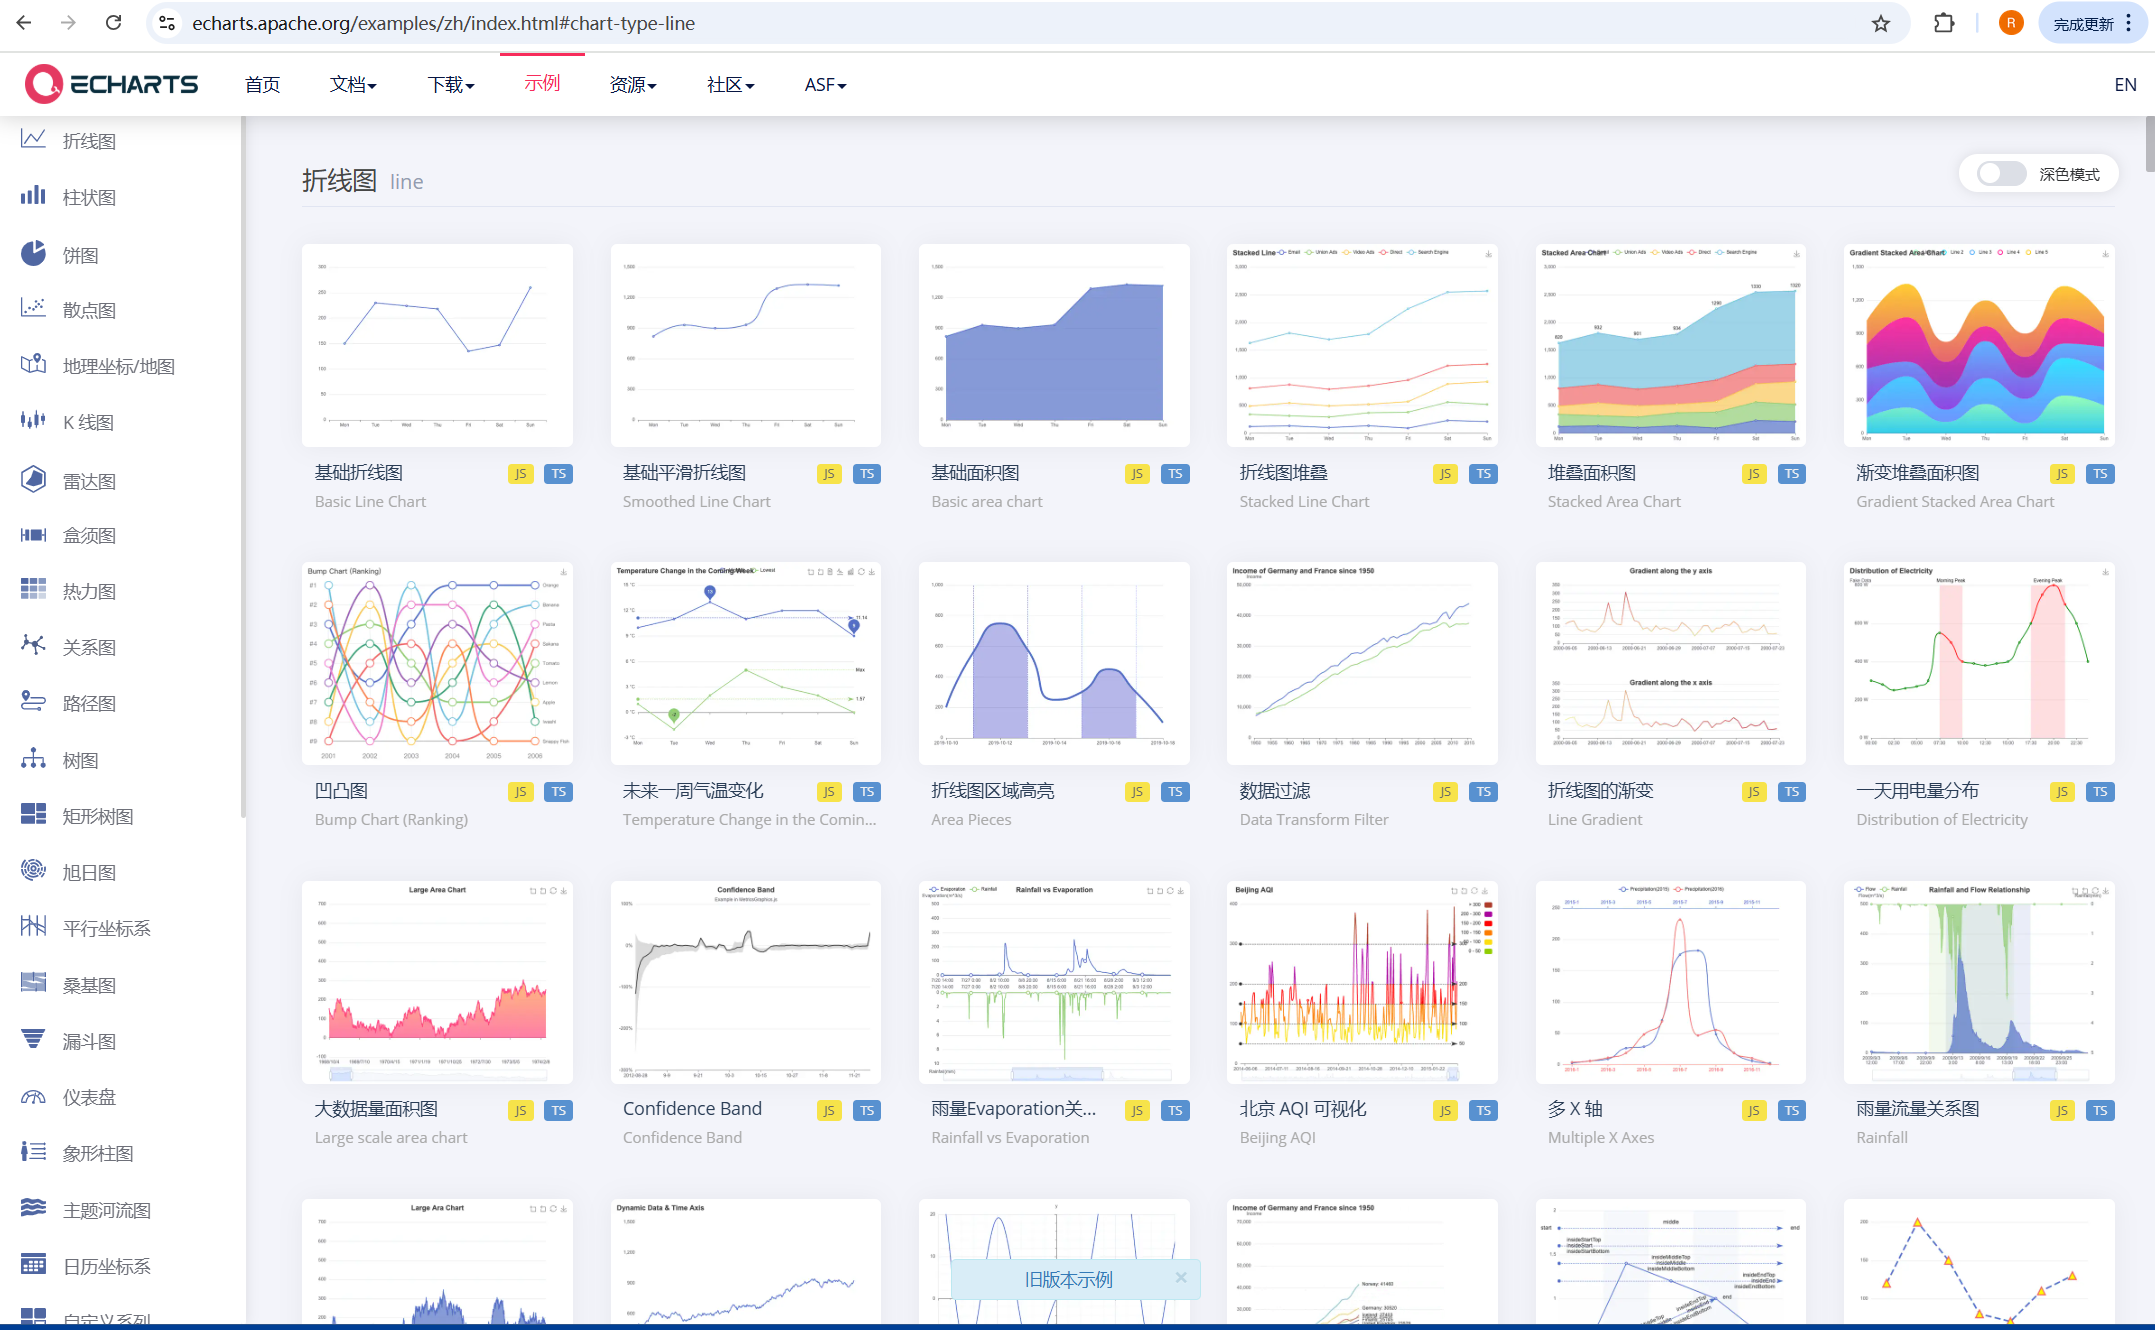Select the 示例 navigation tab
The width and height of the screenshot is (2155, 1330).
click(542, 84)
